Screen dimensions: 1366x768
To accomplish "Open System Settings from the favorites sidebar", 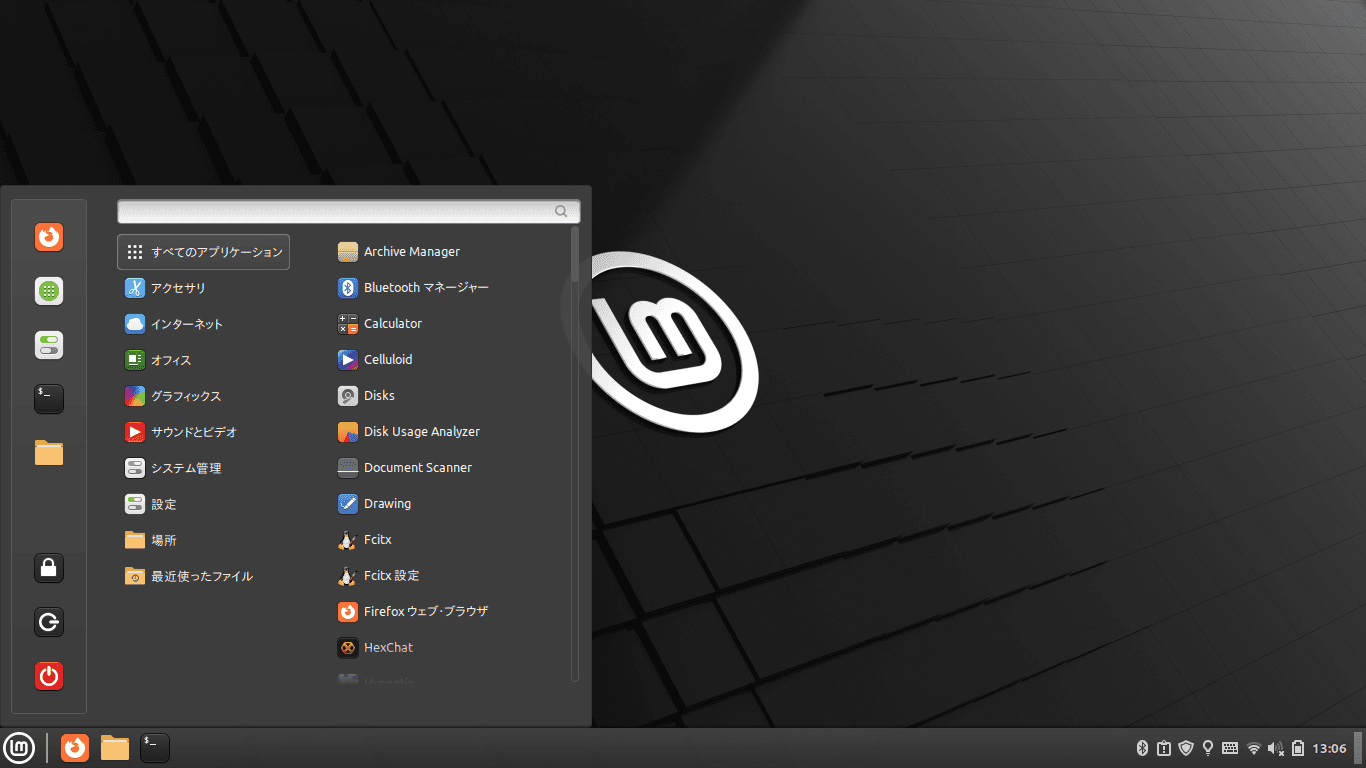I will coord(49,345).
